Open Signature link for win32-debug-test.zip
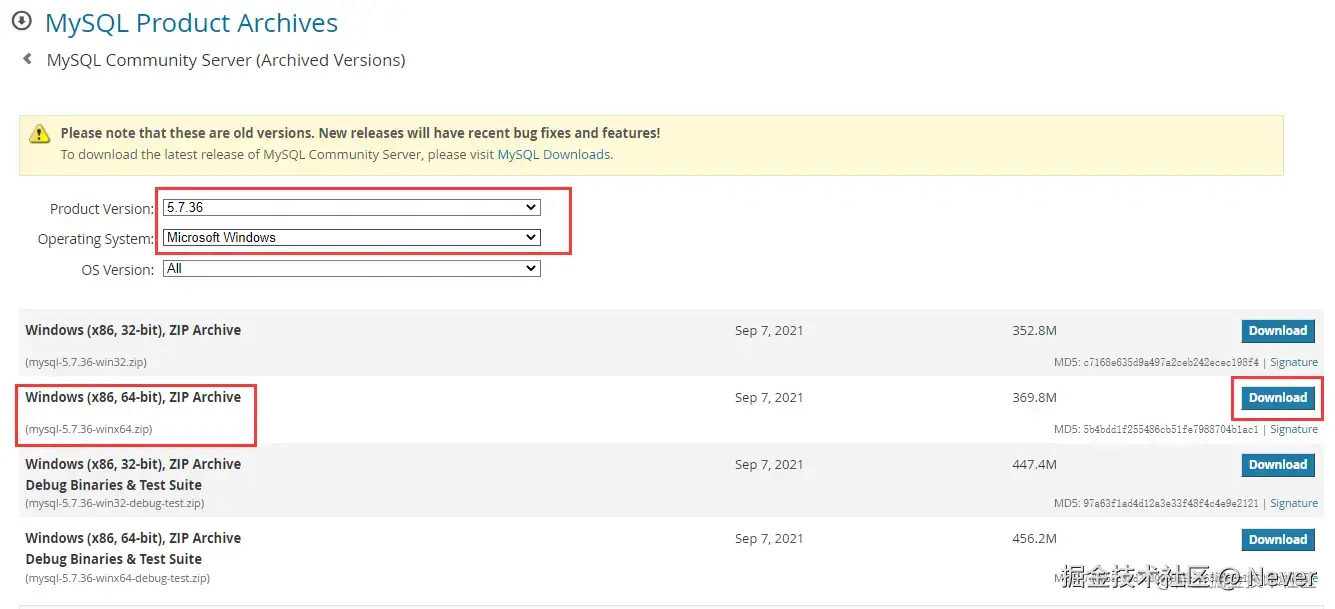The width and height of the screenshot is (1335, 609). [1294, 503]
